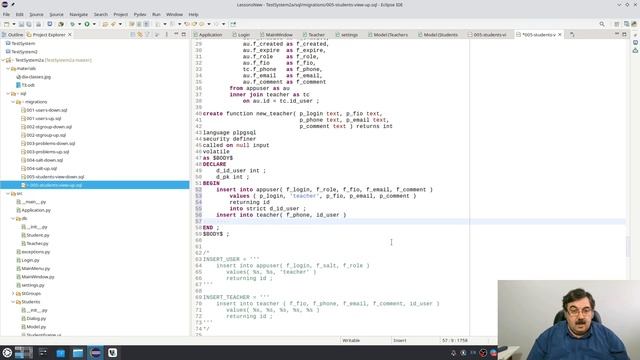Open the Debug dropdown arrow
Screen dimensions: 640x360
click(x=80, y=24)
